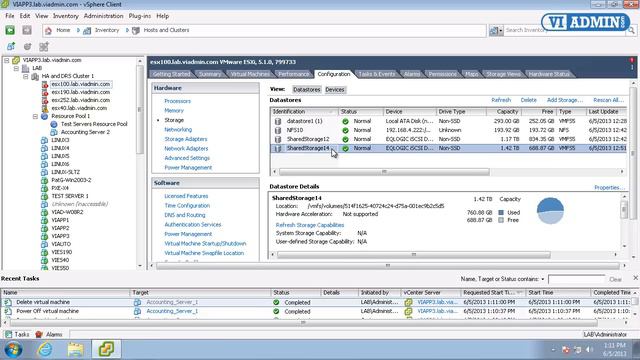Launch Internet Explorer from taskbar
This screenshot has width=640, height=360.
(x=45, y=350)
